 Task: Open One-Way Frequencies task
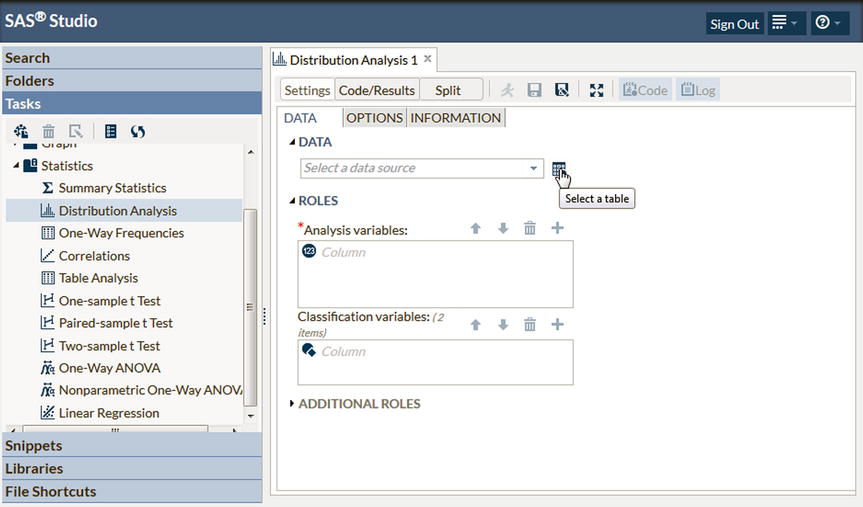click(x=121, y=233)
